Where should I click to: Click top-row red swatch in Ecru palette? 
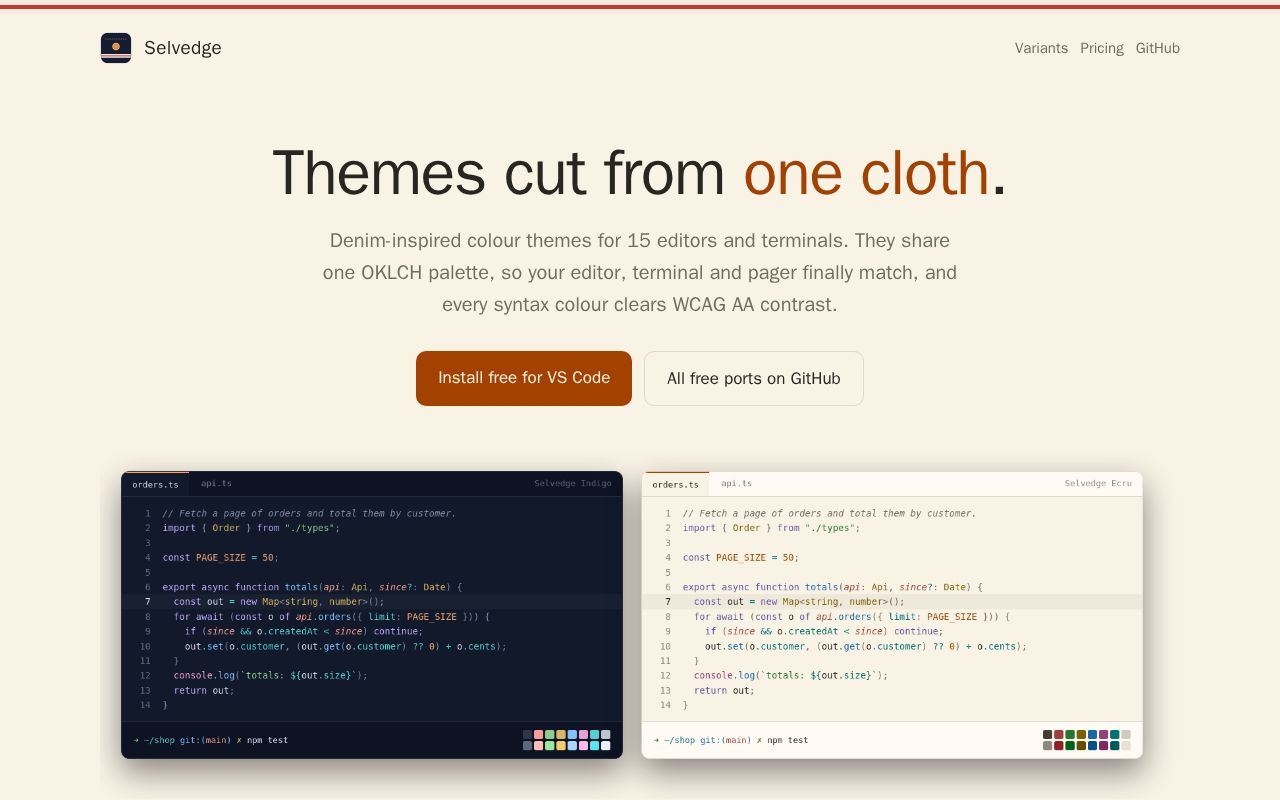1059,734
